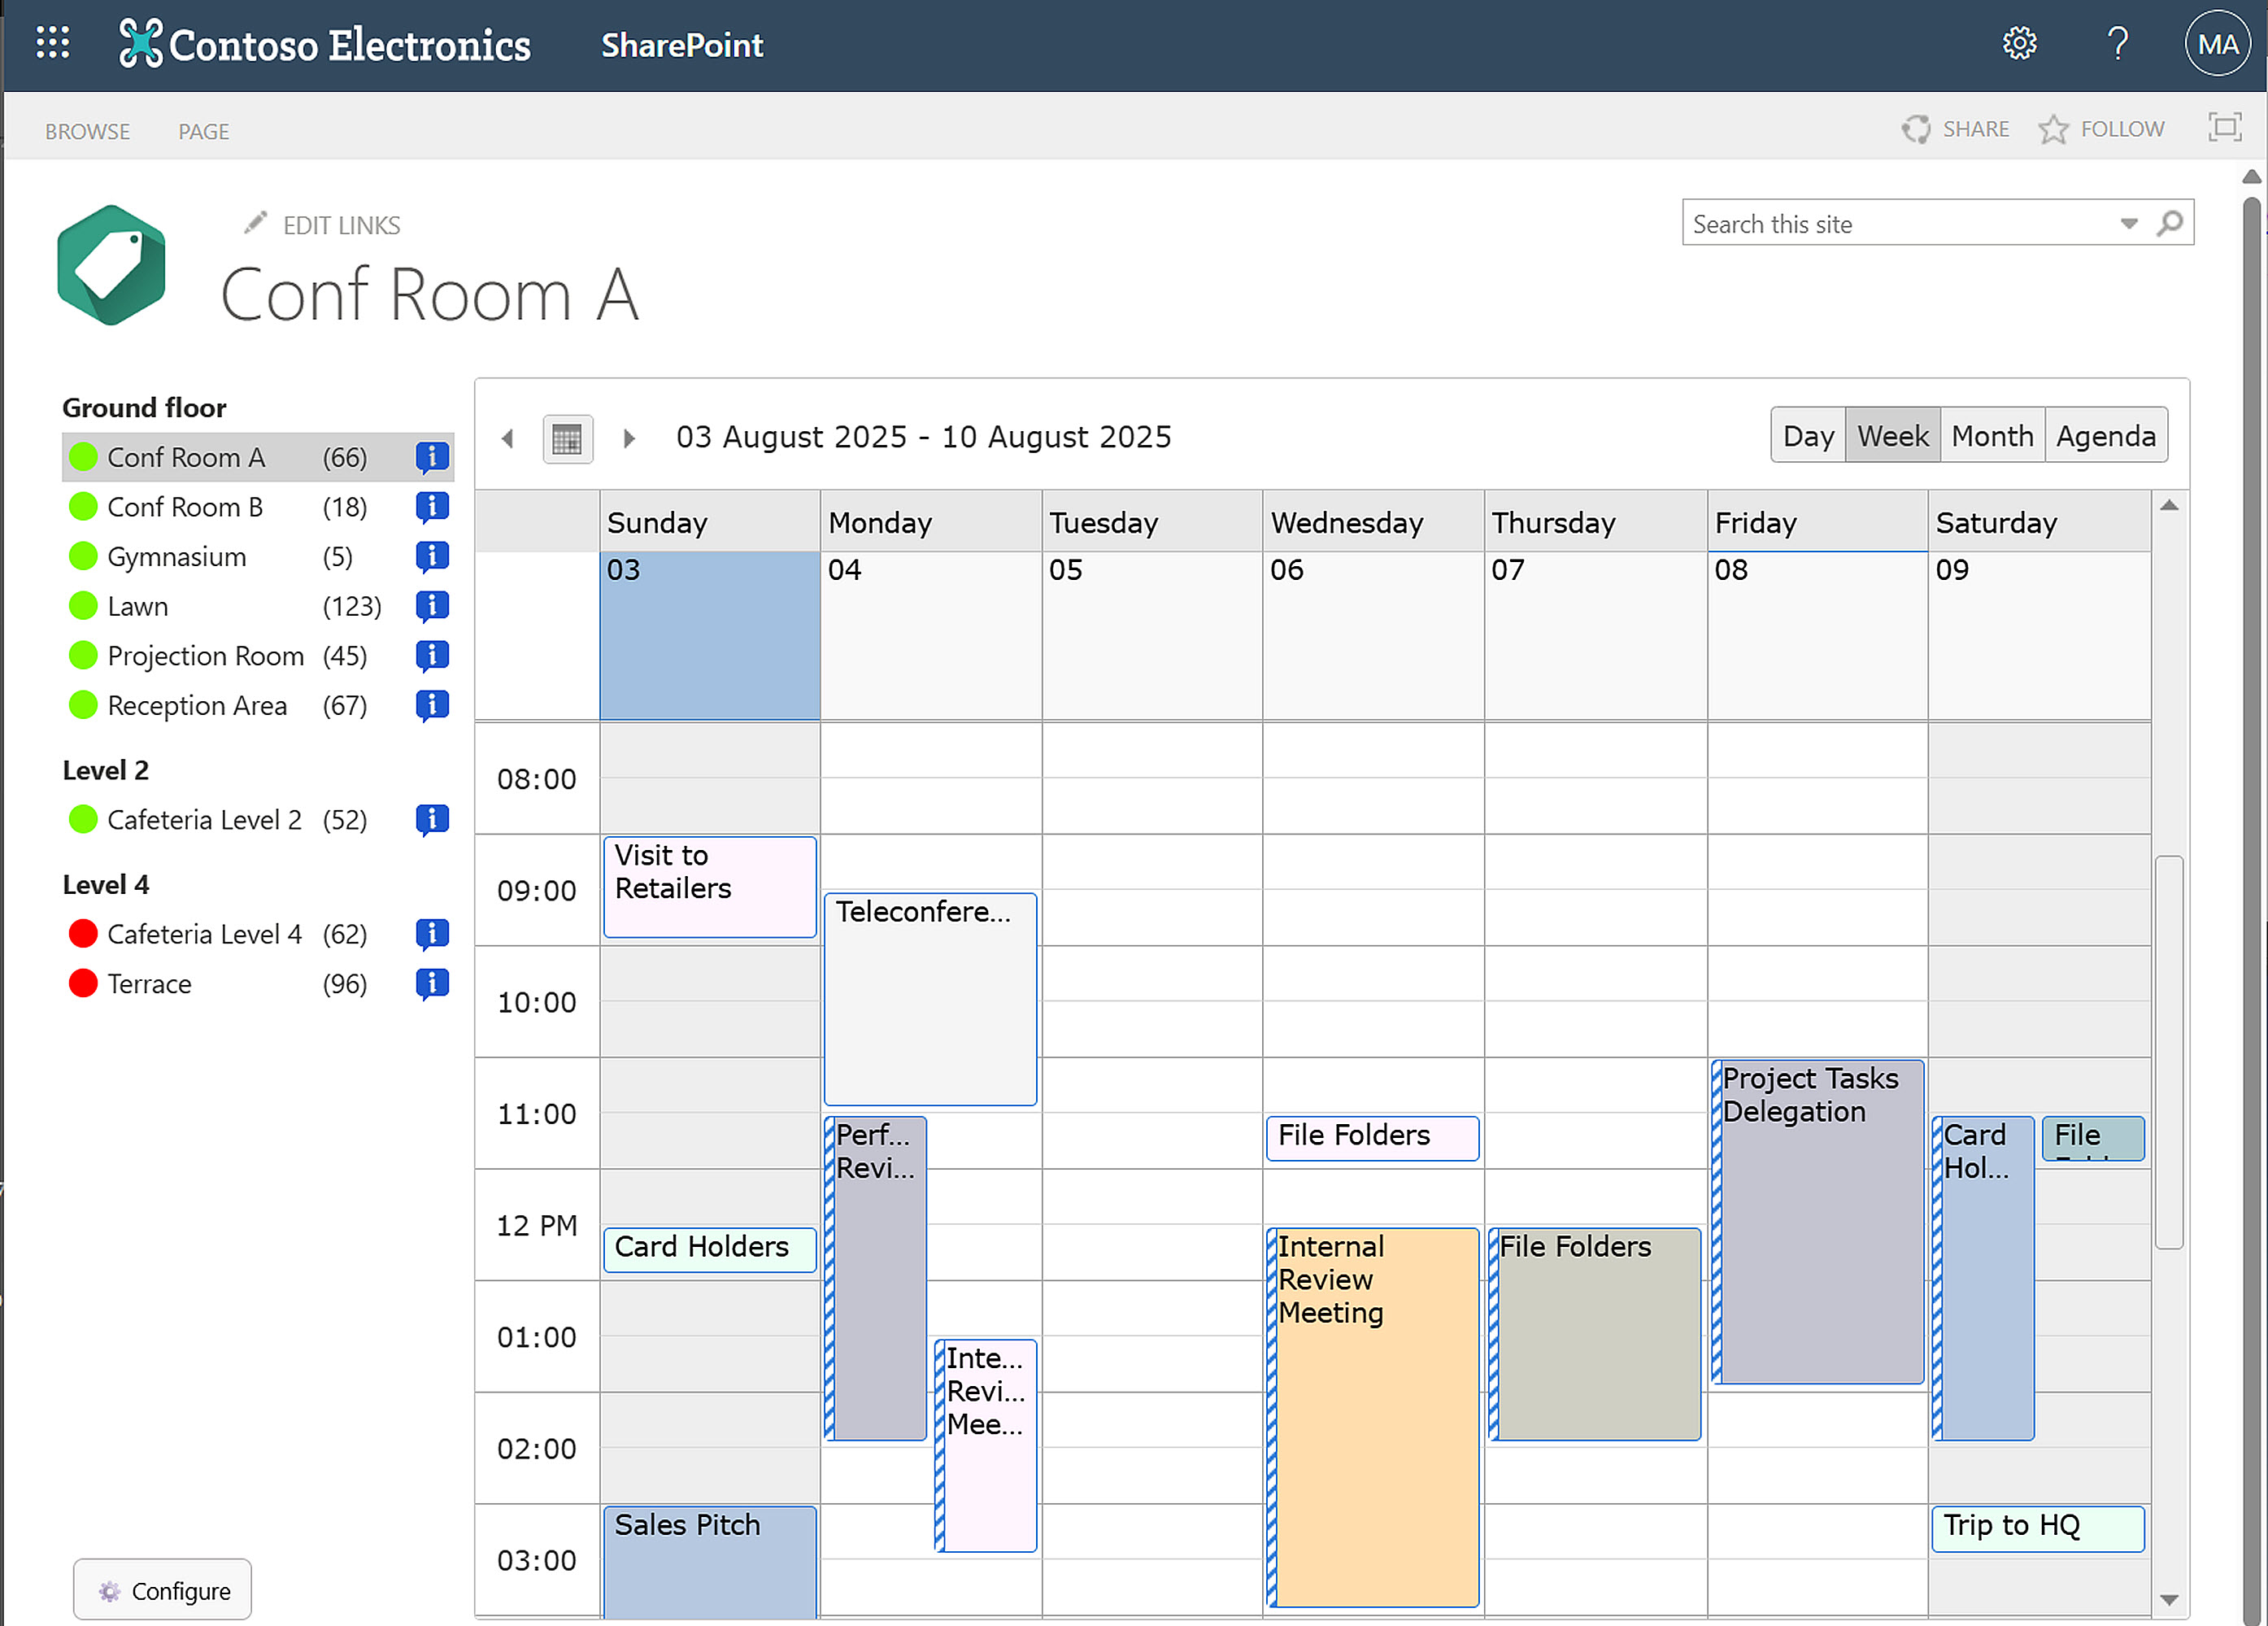Click the Configure button
2268x1626 pixels.
(x=162, y=1590)
